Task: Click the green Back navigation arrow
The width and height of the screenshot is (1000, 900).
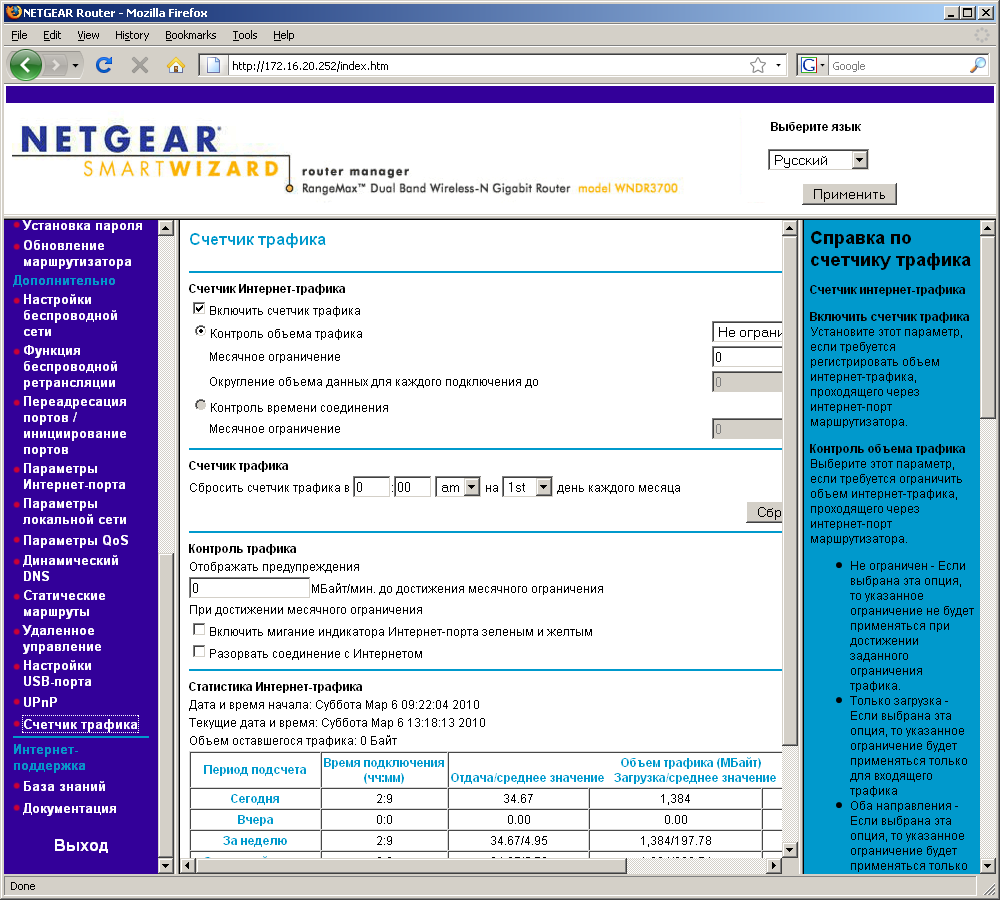Action: tap(26, 65)
